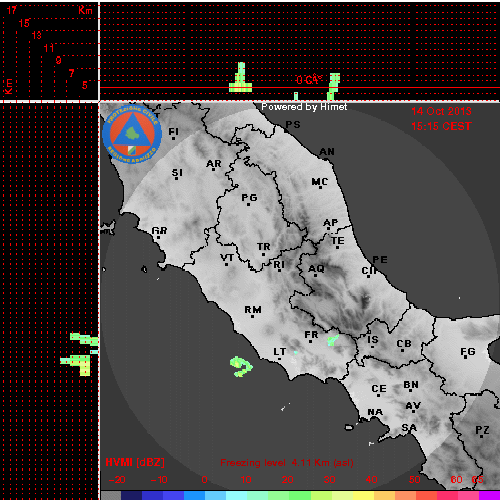Click the 'RM' city marker
Image resolution: width=500 pixels, height=500 pixels.
[253, 311]
